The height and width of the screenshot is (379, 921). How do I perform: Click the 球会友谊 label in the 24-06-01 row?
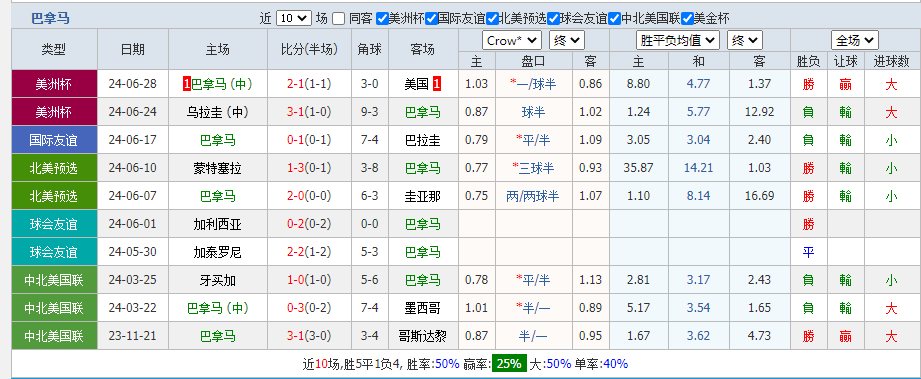(x=53, y=224)
